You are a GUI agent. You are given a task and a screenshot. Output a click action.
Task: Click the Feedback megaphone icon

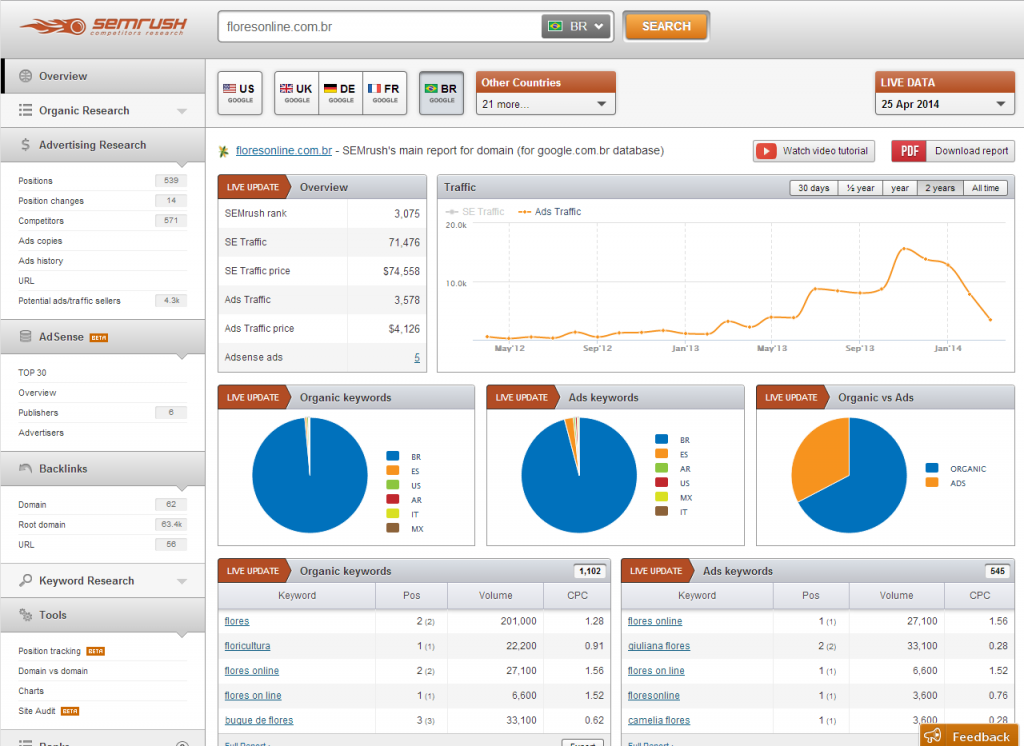(x=933, y=736)
